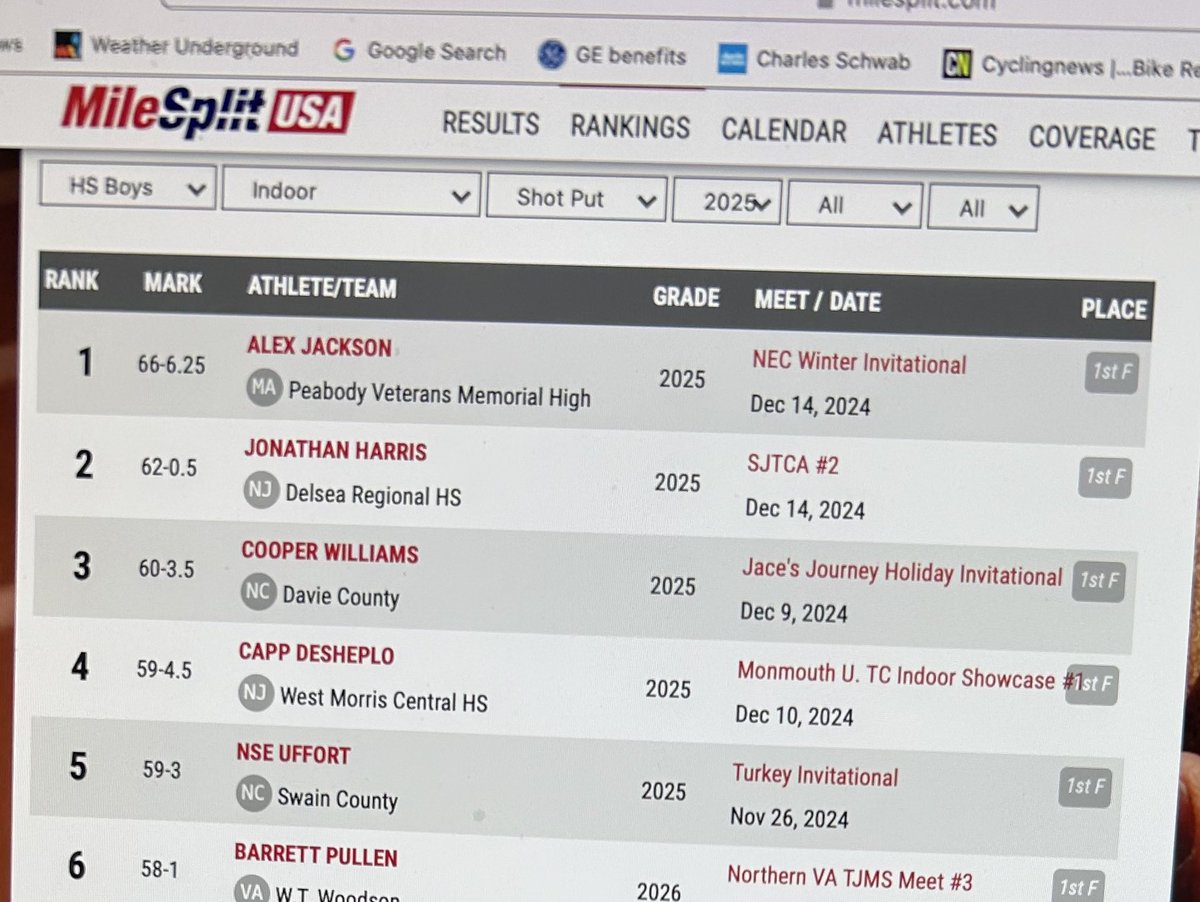Open Barrett Pullen athlete profile
The height and width of the screenshot is (902, 1200).
click(x=316, y=856)
